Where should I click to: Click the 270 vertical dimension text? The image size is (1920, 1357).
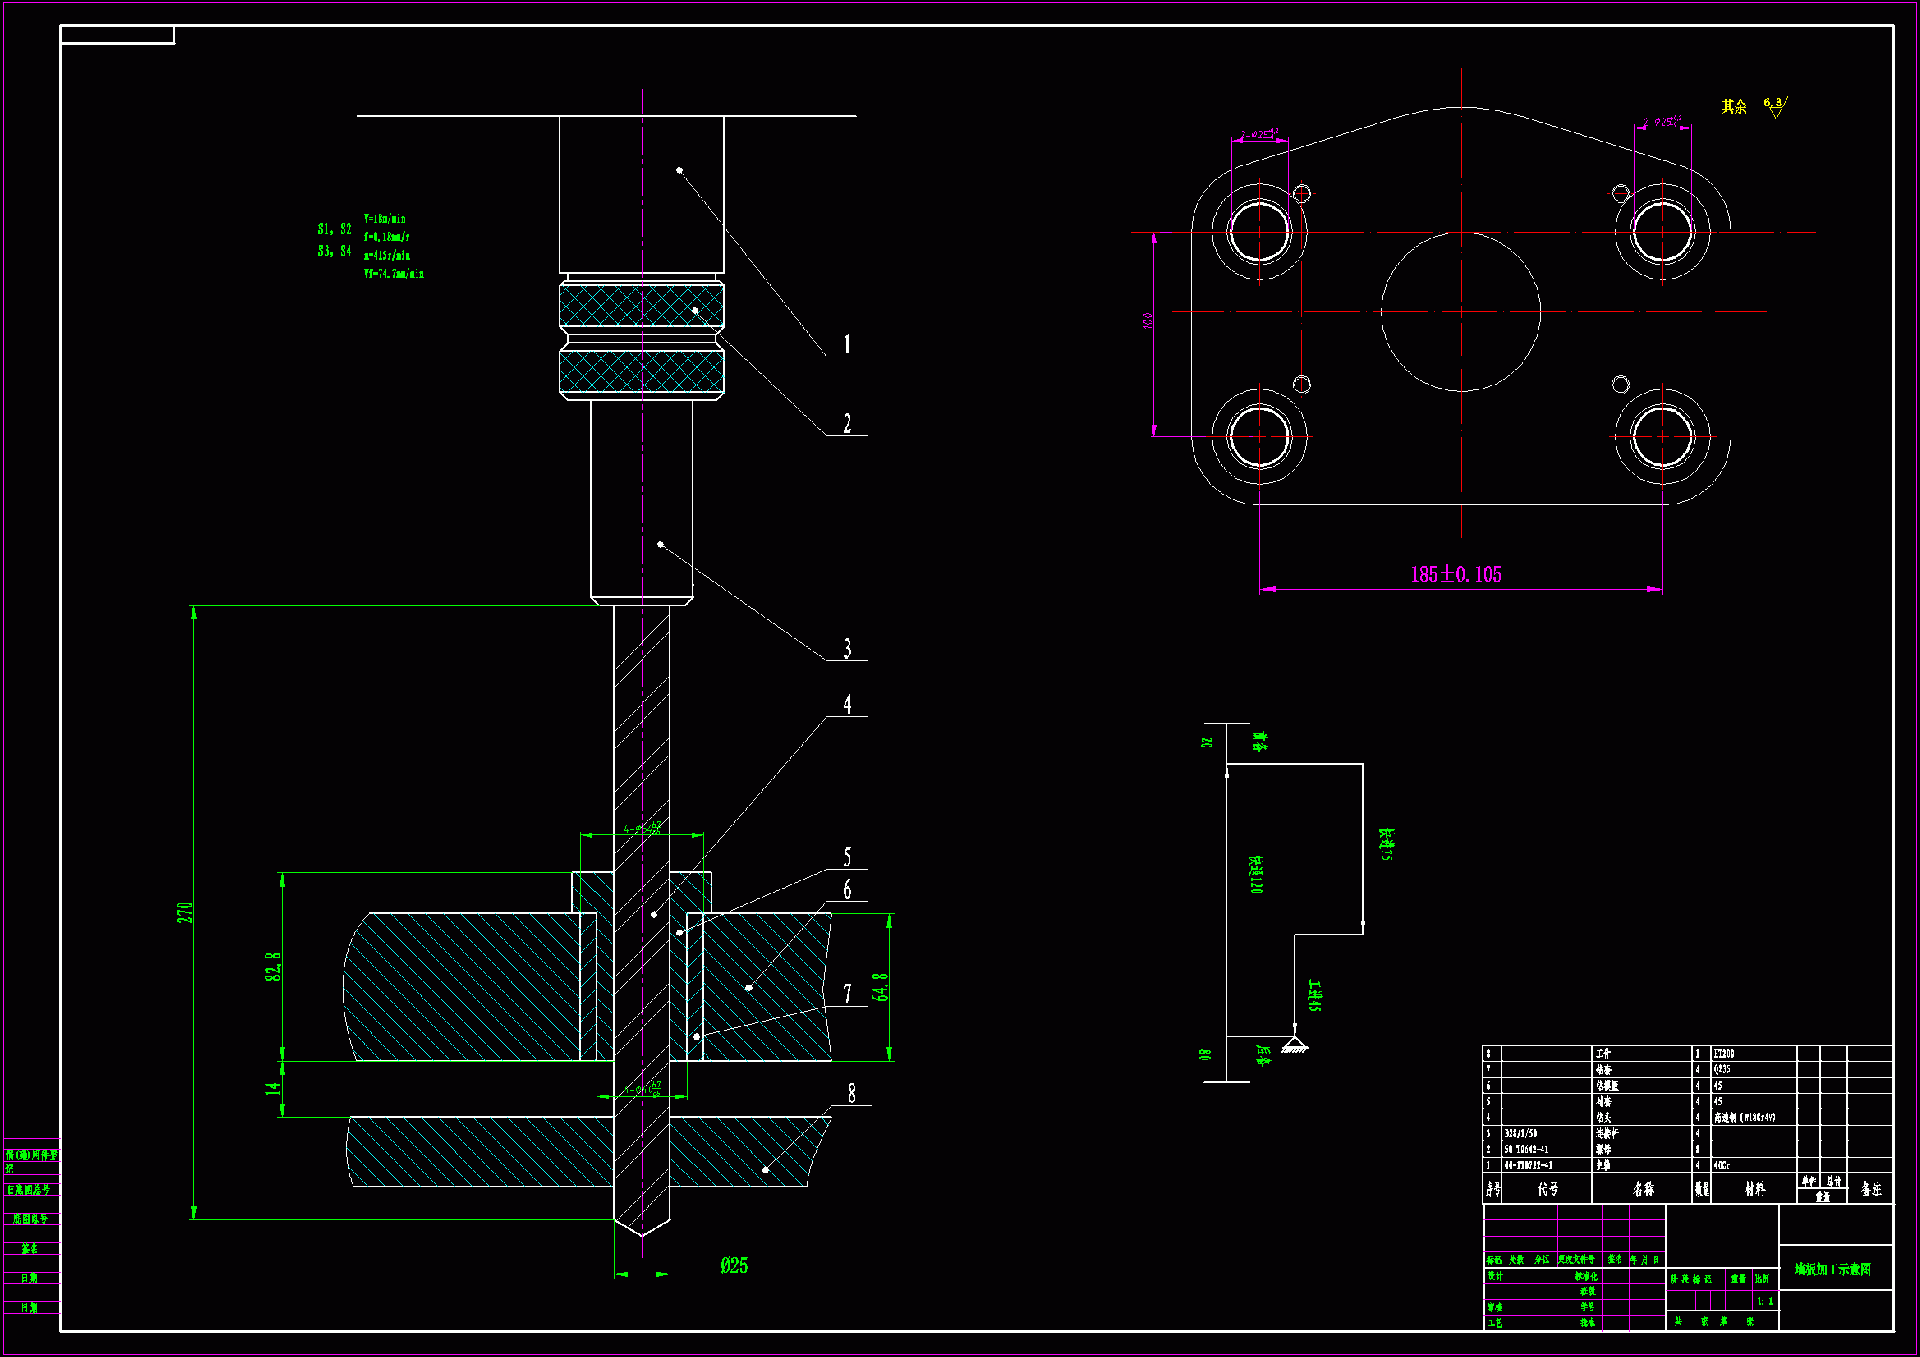185,912
